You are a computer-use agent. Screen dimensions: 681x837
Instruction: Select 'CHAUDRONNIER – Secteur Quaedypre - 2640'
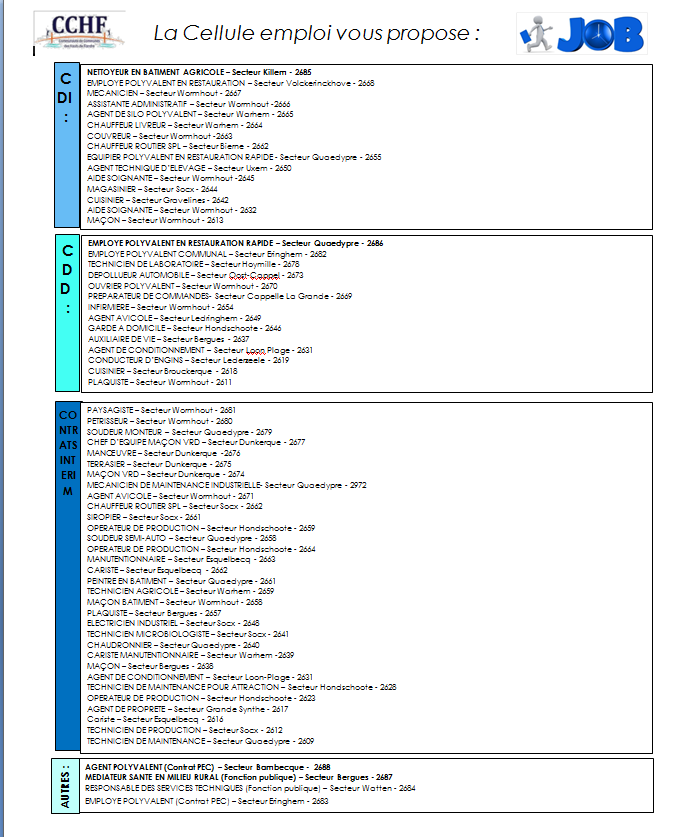coord(173,645)
